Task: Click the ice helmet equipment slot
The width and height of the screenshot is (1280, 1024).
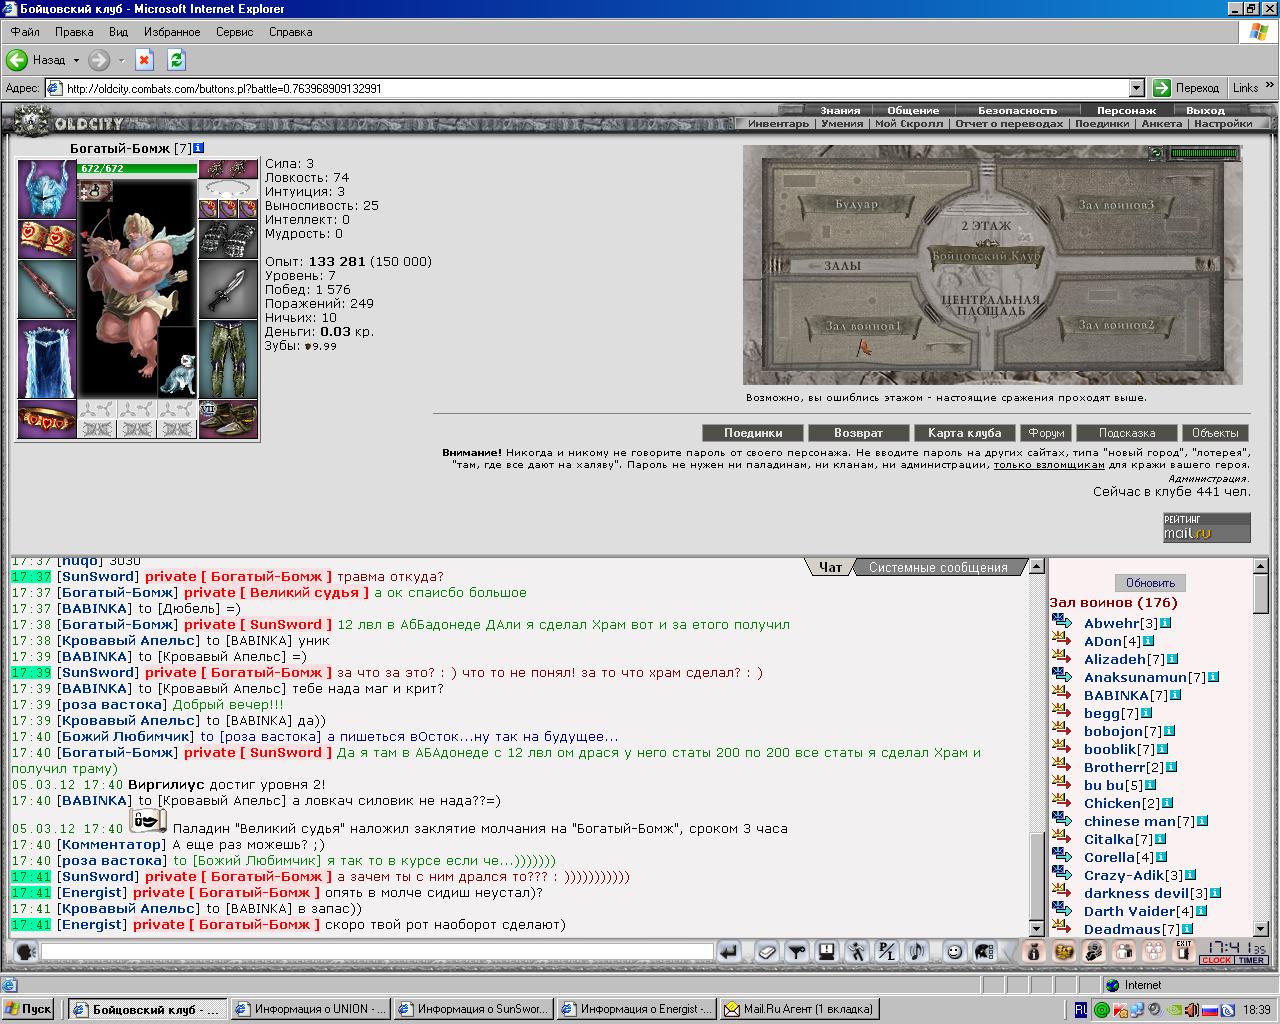Action: pos(47,188)
